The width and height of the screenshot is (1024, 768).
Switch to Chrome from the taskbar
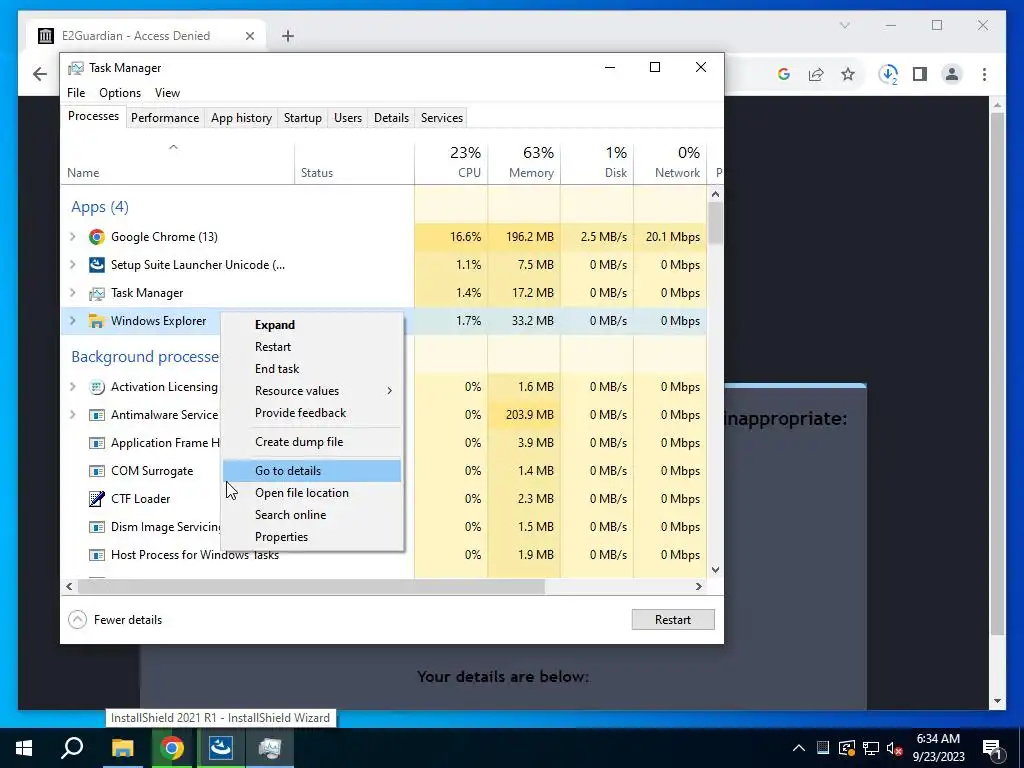(x=172, y=748)
